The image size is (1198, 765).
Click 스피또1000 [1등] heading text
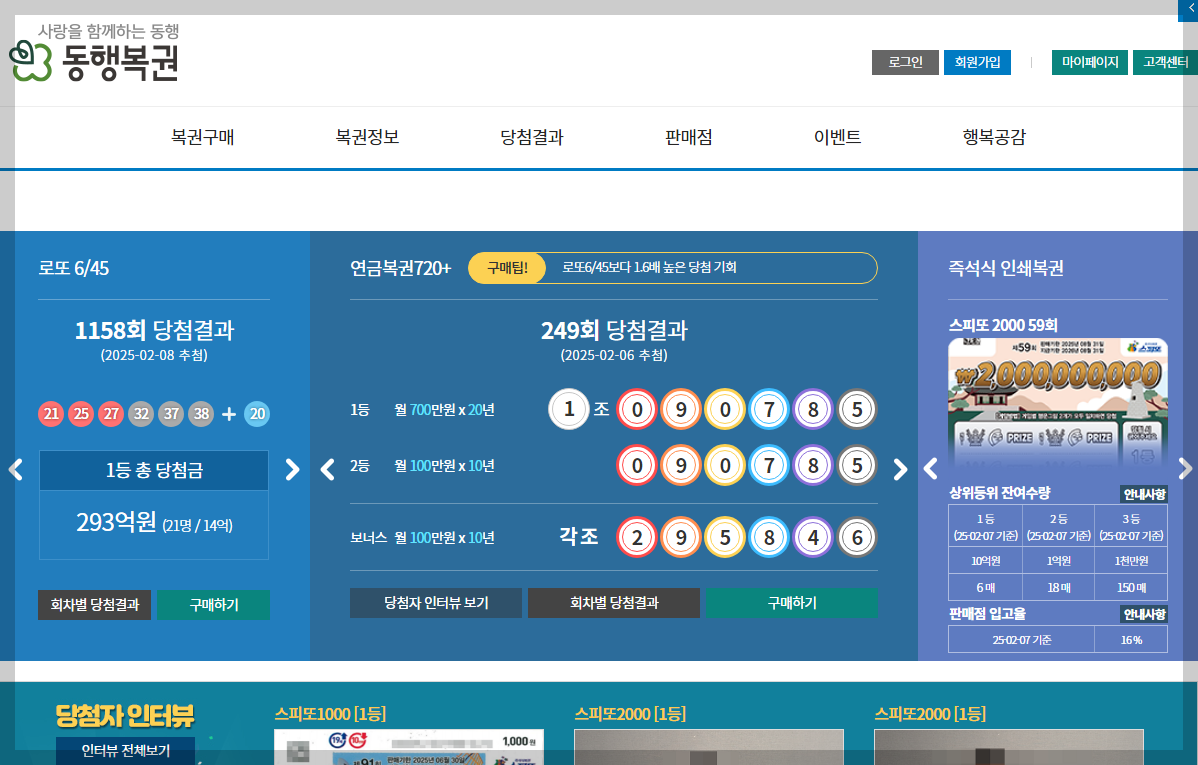pos(330,714)
